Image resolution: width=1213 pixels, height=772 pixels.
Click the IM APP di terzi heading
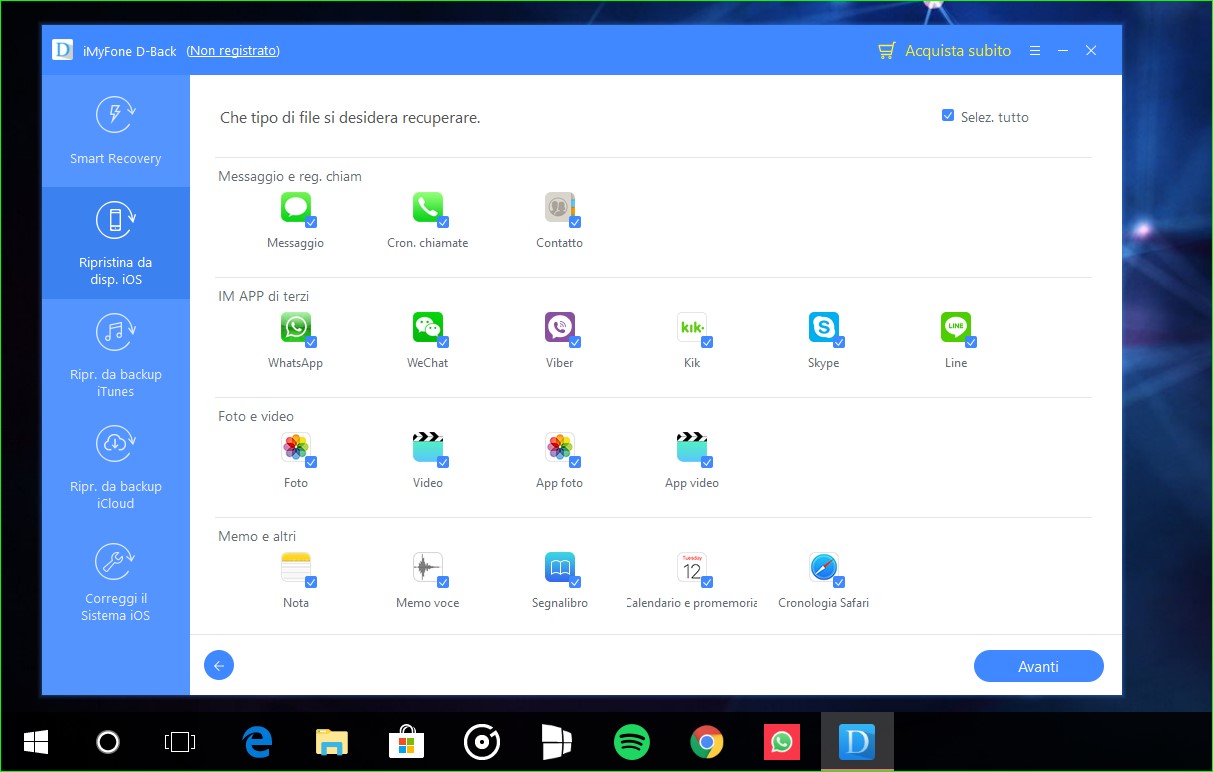264,296
